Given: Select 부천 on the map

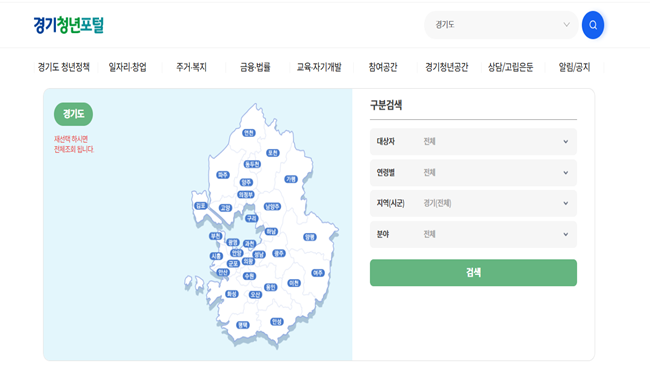Looking at the screenshot, I should tap(216, 236).
